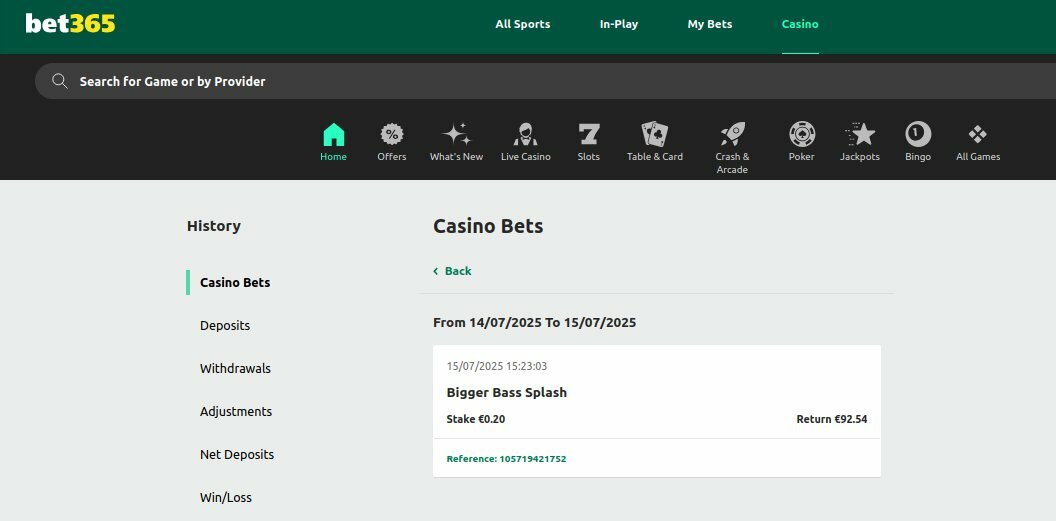Focus the Search for Game or Provider field
The width and height of the screenshot is (1056, 521).
point(546,81)
